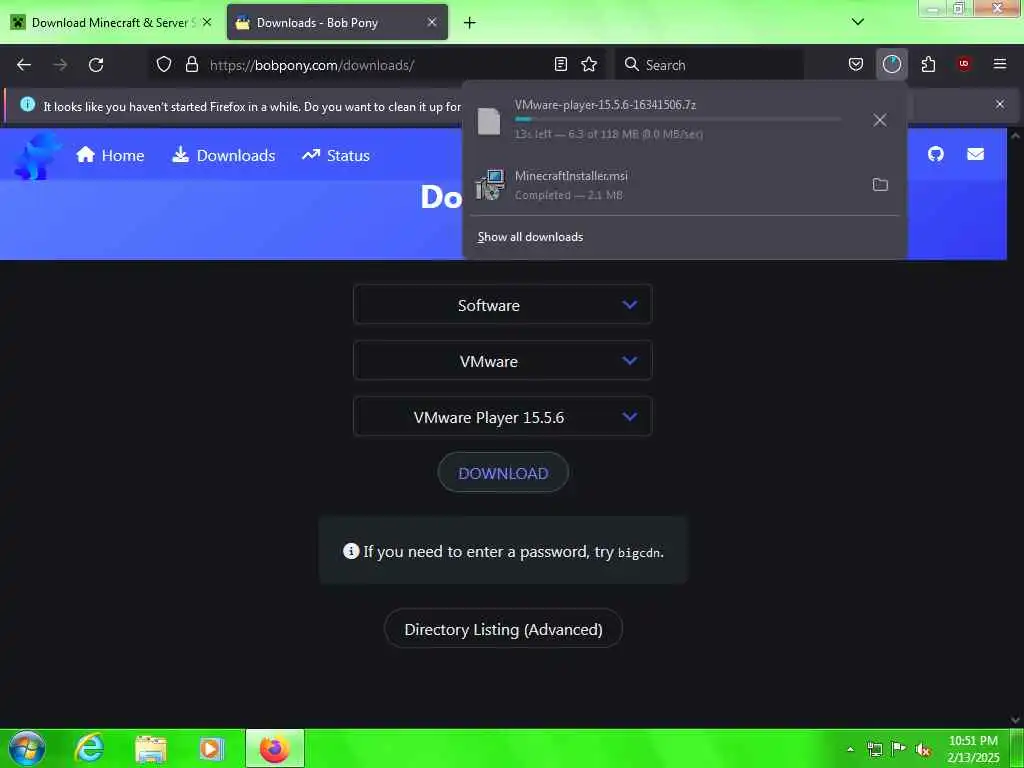Click the Search box in toolbar
Viewport: 1024px width, 768px height.
(709, 65)
